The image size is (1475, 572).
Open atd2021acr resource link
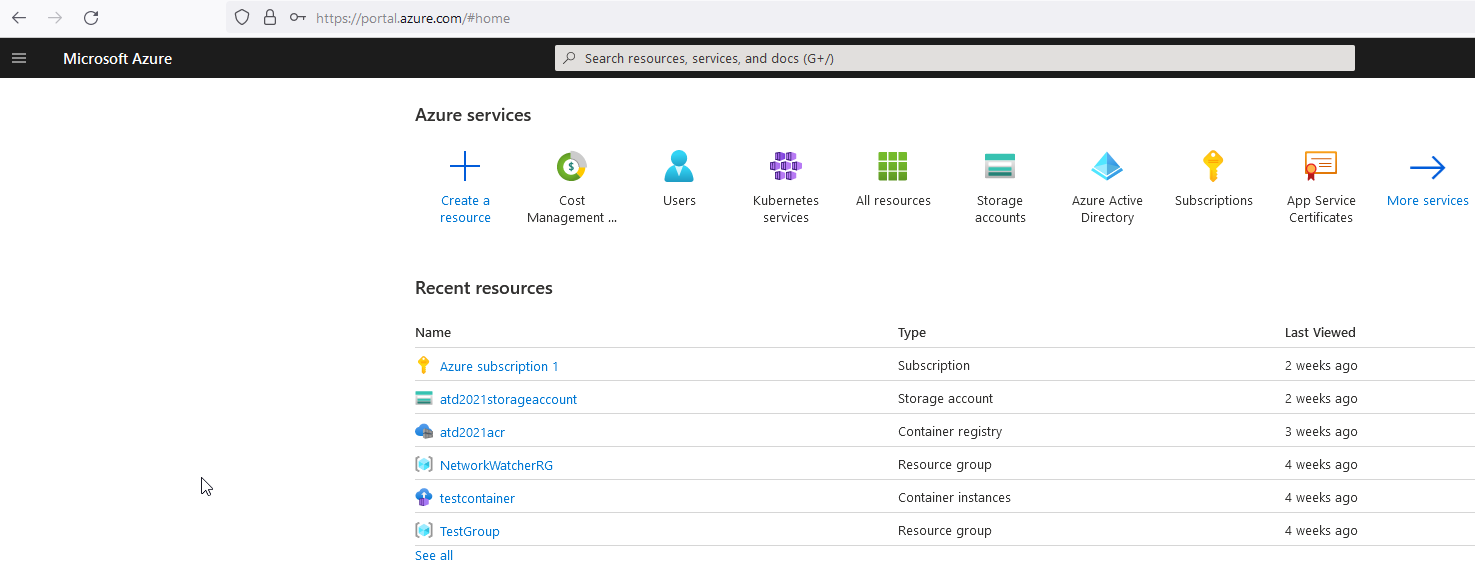coord(472,432)
